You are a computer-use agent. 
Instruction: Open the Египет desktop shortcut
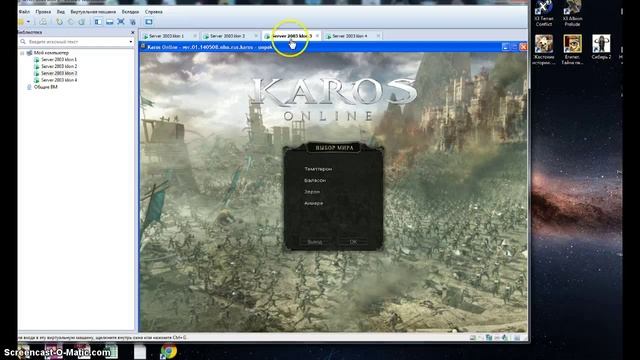point(572,50)
